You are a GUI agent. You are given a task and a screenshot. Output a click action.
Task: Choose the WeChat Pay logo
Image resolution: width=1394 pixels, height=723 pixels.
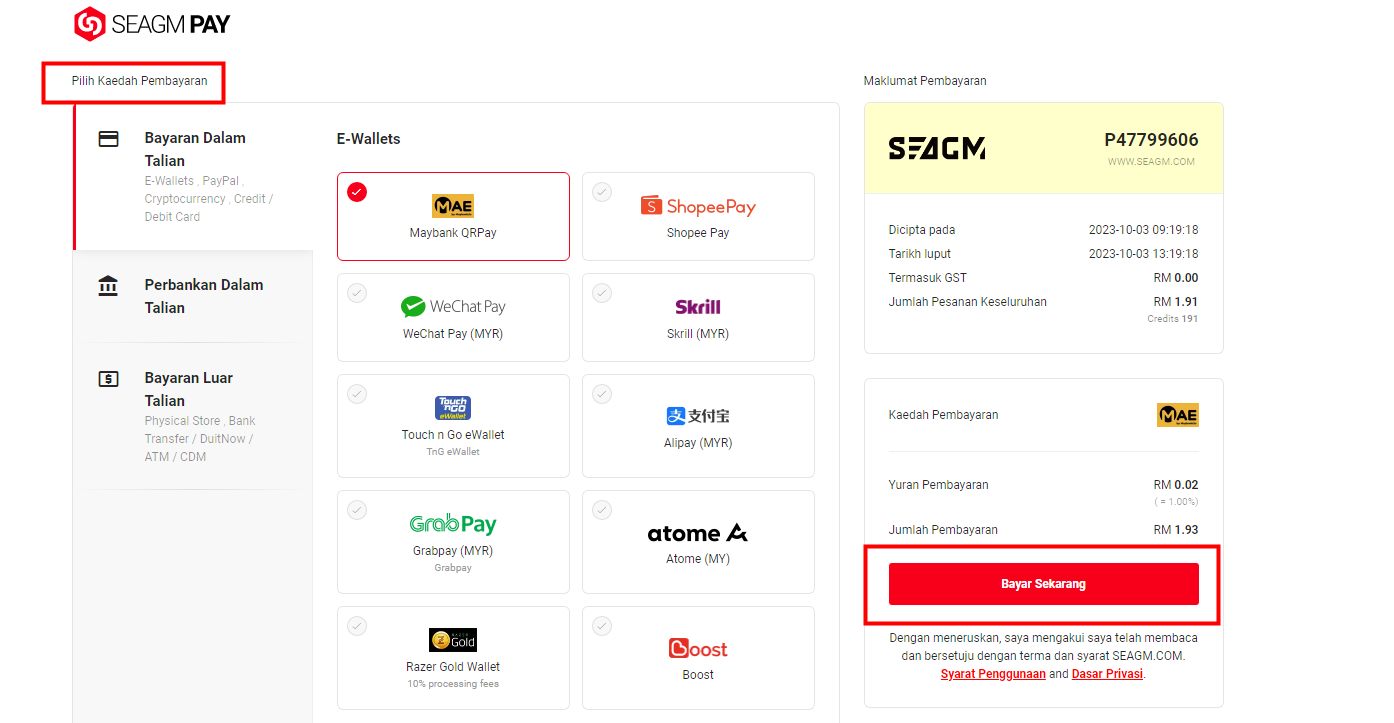453,307
